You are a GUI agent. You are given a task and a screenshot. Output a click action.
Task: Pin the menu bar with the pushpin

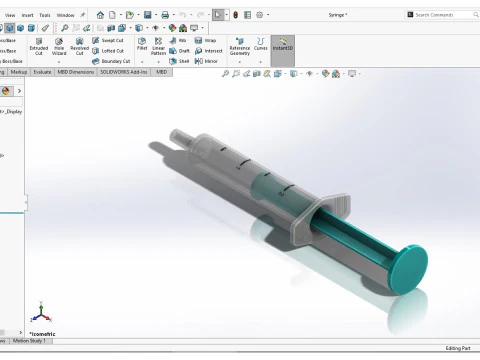pos(82,15)
